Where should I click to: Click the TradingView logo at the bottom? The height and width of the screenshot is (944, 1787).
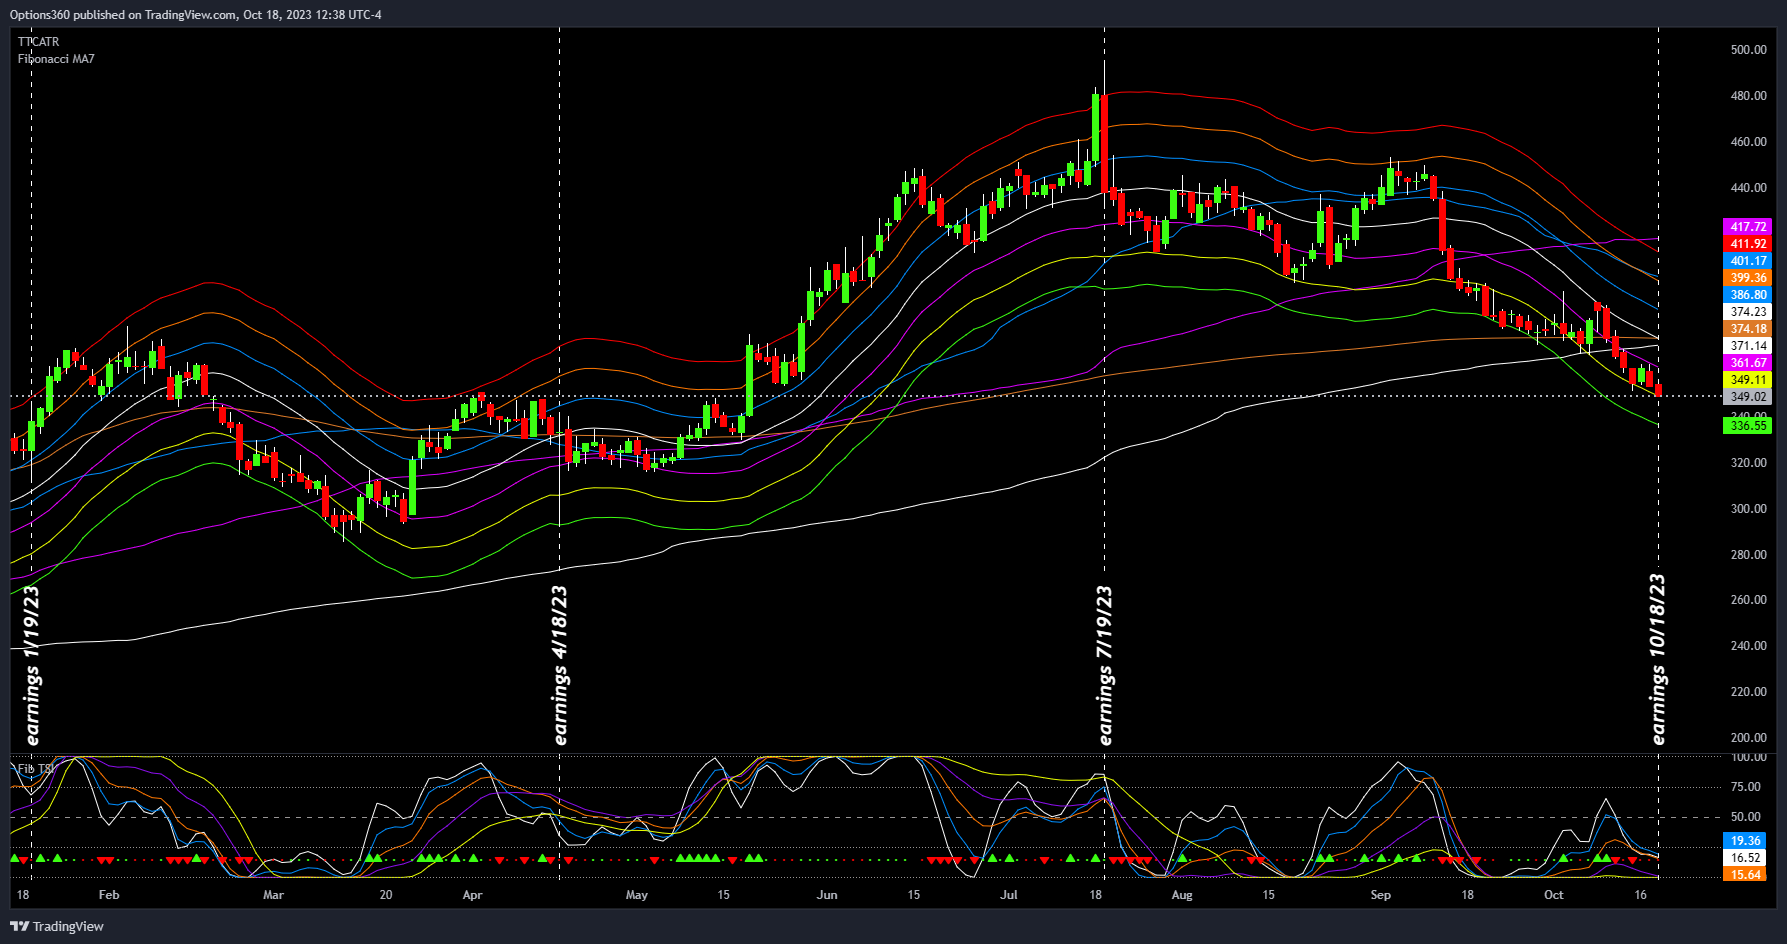(x=57, y=926)
